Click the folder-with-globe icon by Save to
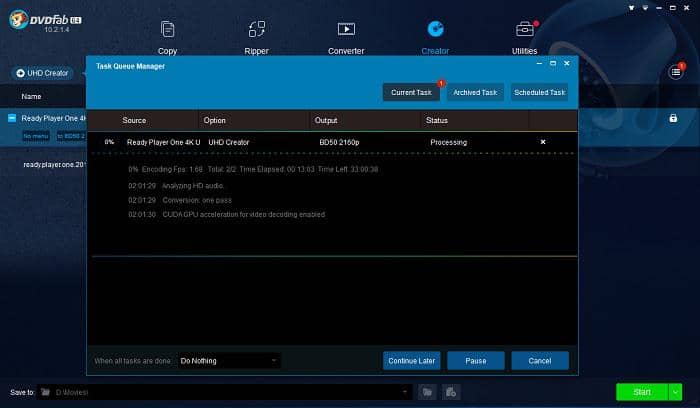The height and width of the screenshot is (408, 700). (451, 392)
